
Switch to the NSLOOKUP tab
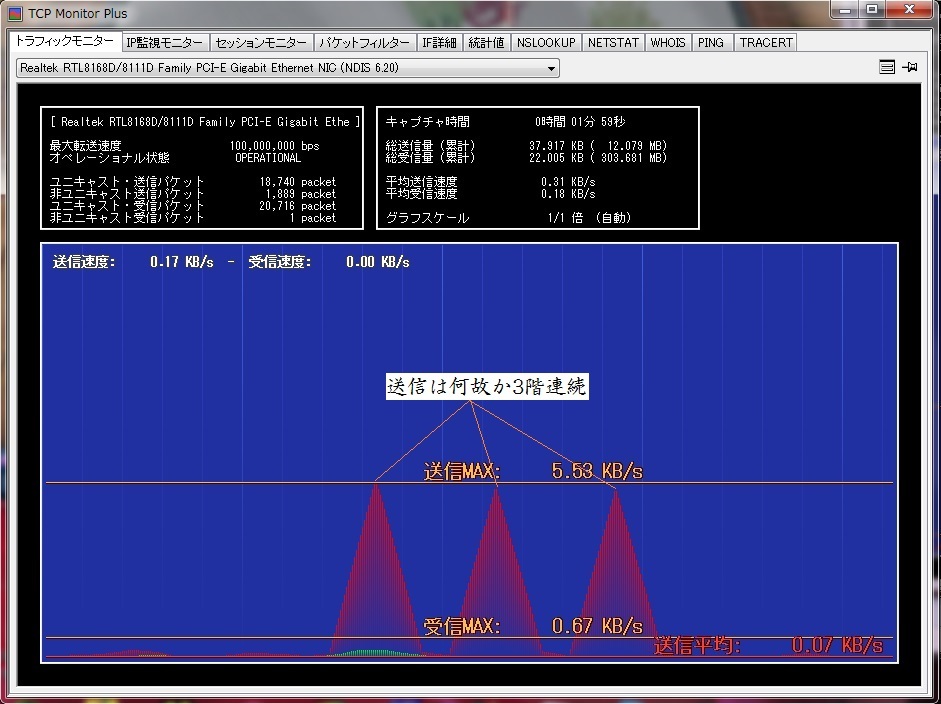click(546, 43)
